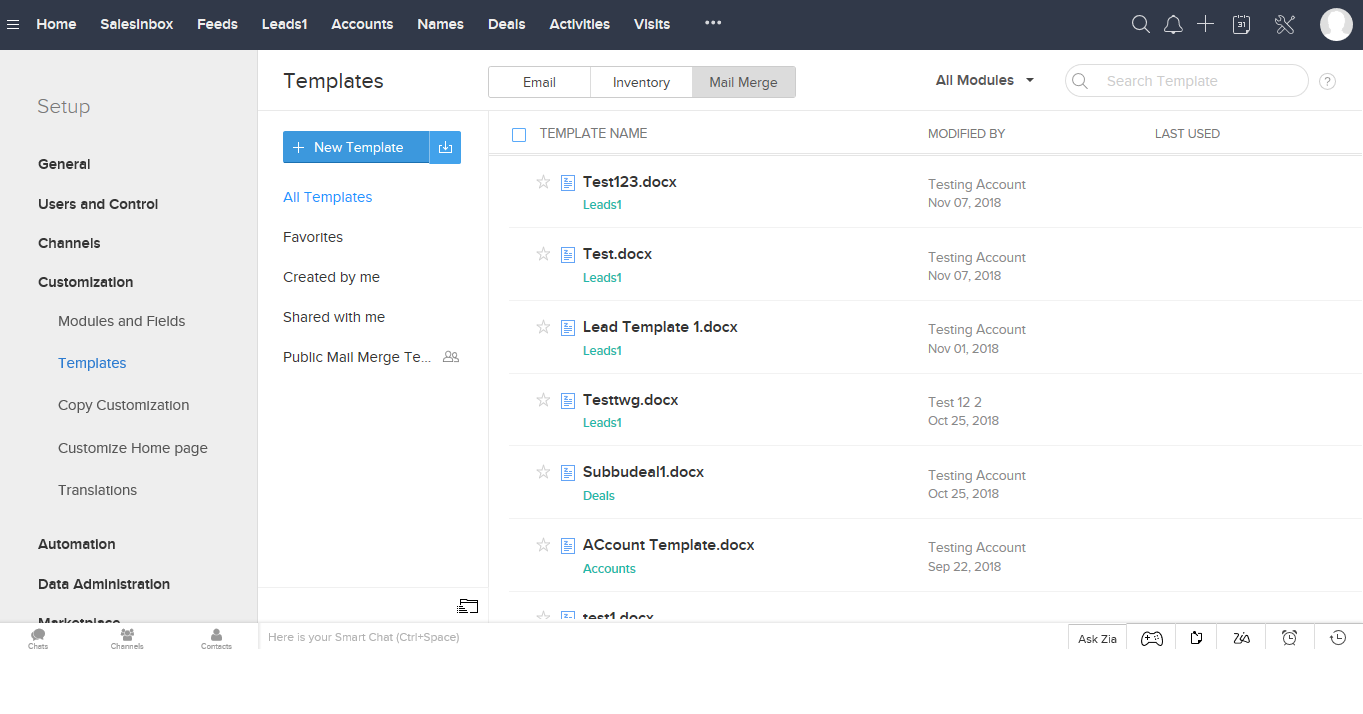
Task: Open the gamescope controller icon
Action: 1152,638
